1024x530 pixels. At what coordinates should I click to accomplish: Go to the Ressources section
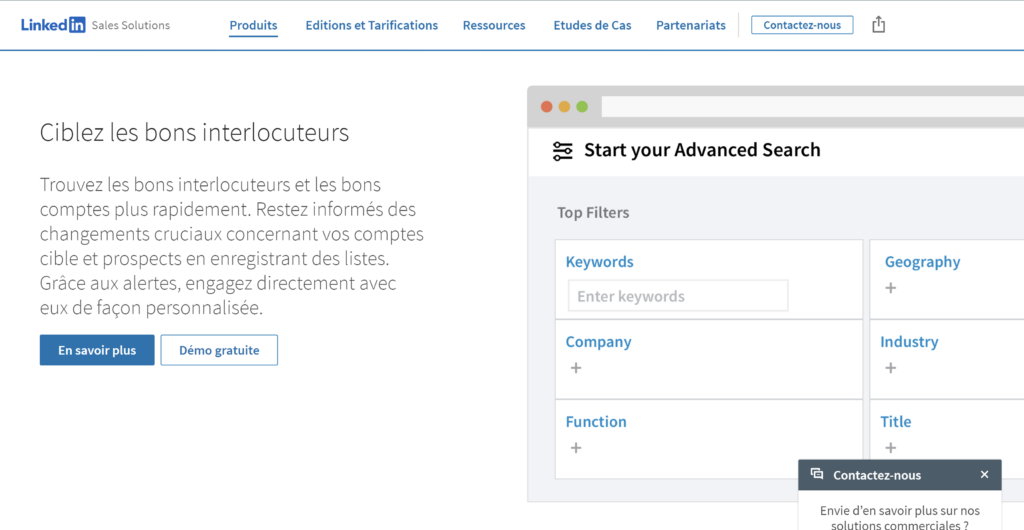point(494,25)
